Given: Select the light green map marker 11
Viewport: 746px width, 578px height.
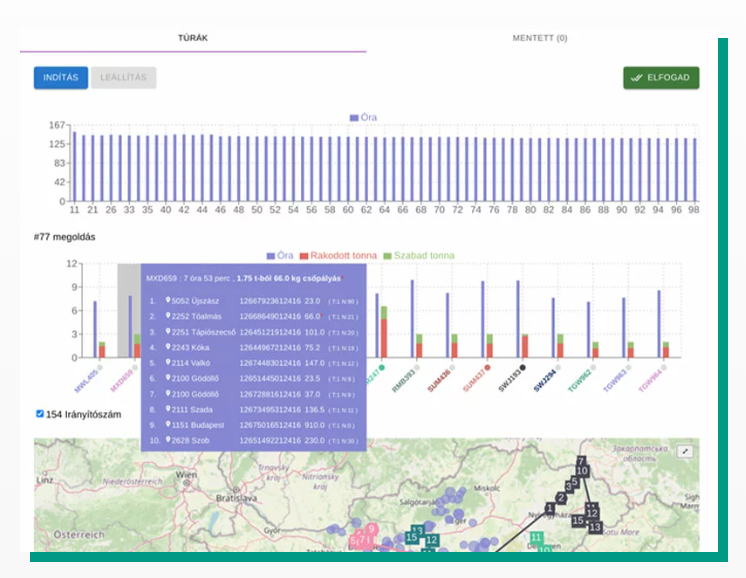Looking at the screenshot, I should 537,538.
